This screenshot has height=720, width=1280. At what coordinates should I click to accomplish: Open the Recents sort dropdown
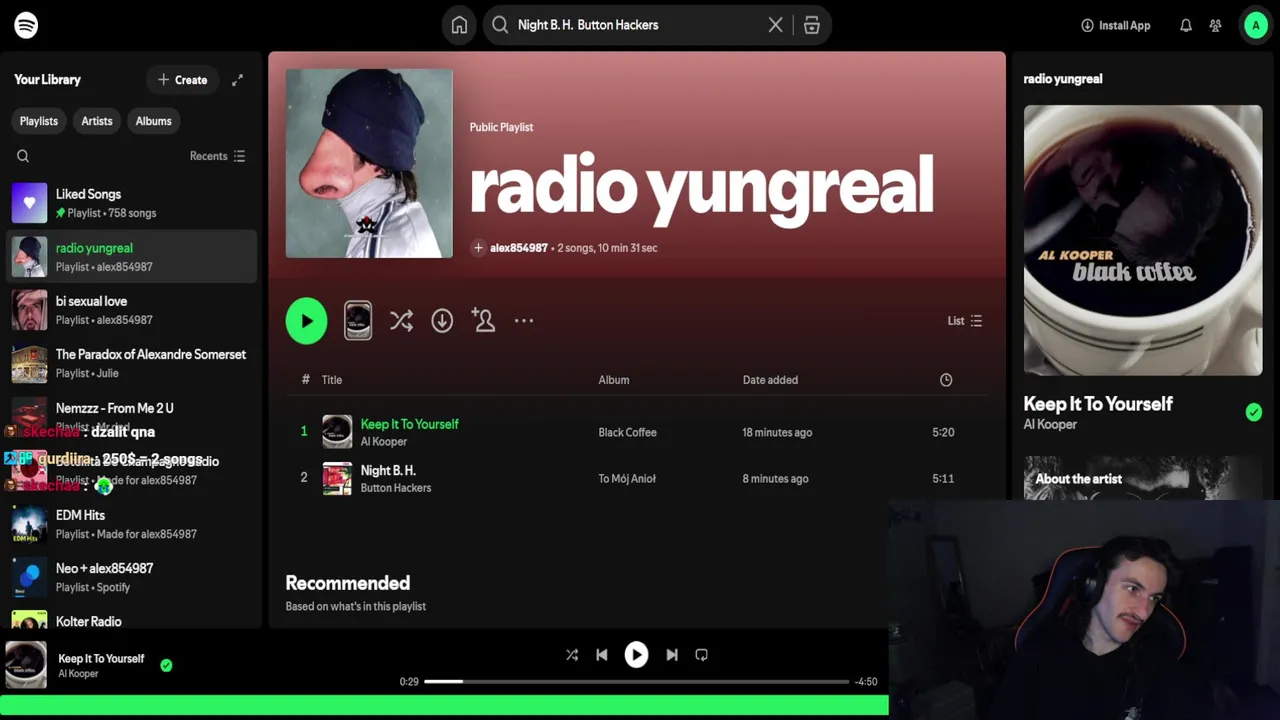[x=217, y=156]
